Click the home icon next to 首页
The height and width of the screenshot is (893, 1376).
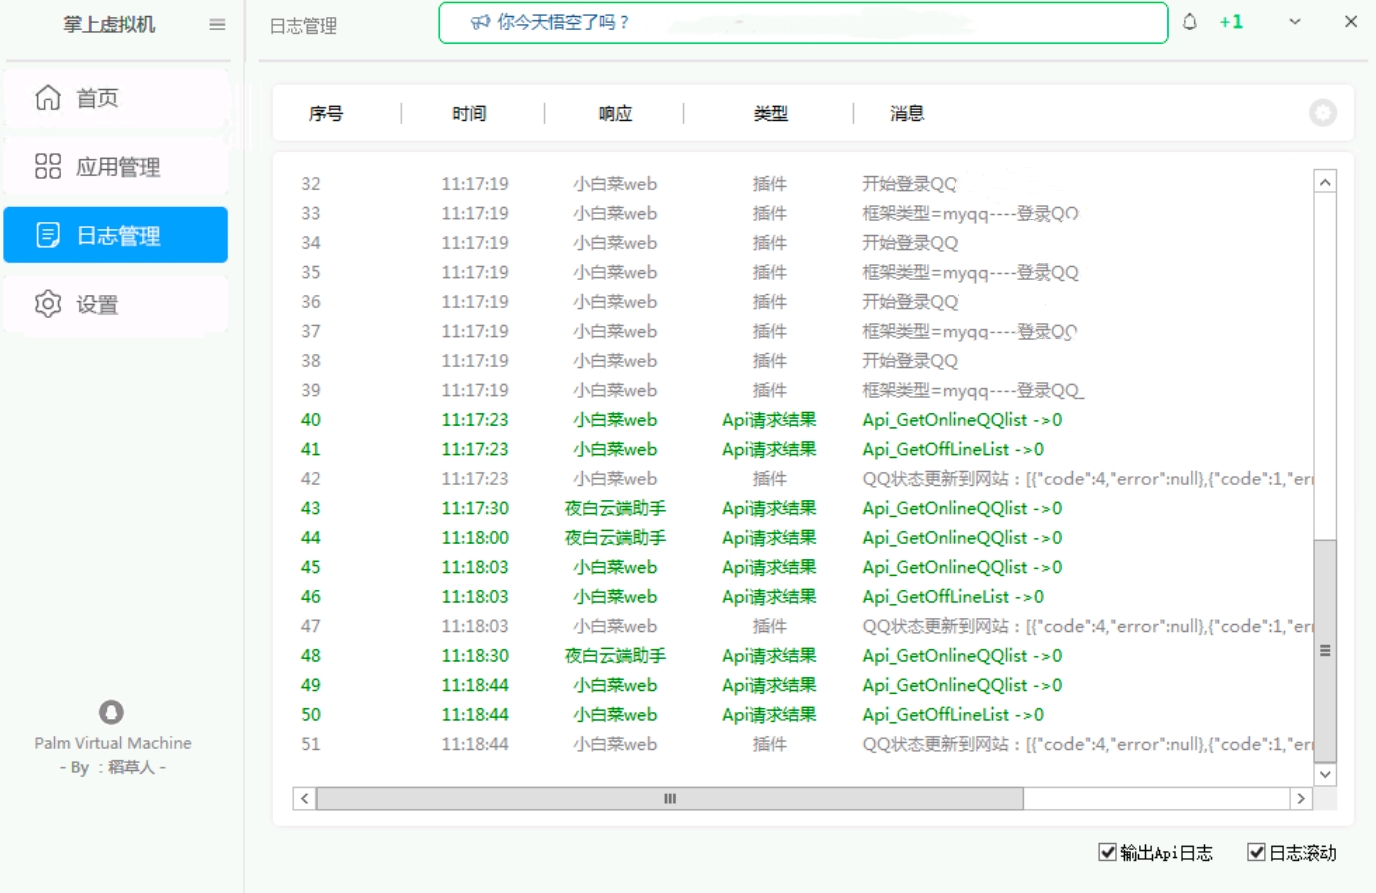(x=48, y=98)
